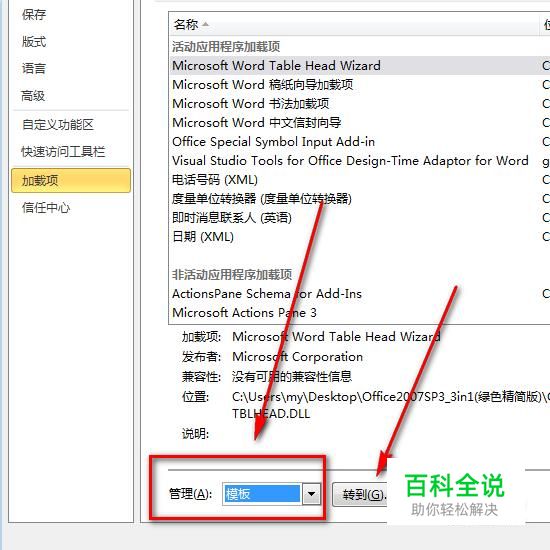Open the 保存 options category
Screen dimensions: 550x550
click(34, 15)
